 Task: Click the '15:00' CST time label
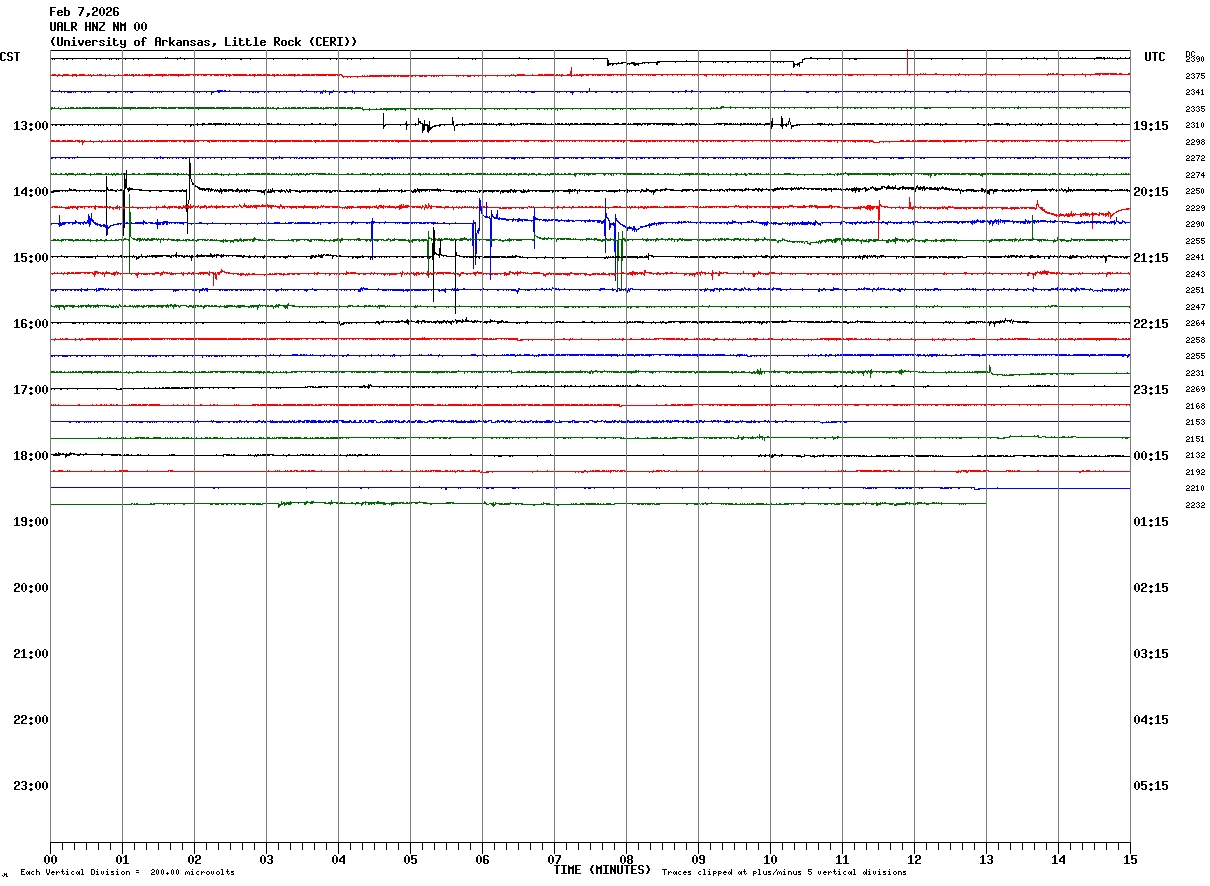click(31, 258)
